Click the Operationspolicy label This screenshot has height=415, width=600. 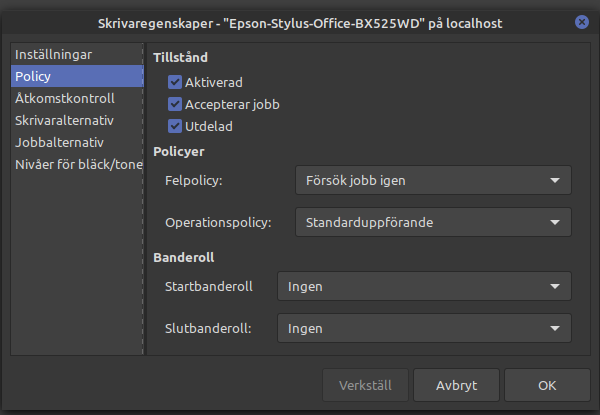[218, 223]
